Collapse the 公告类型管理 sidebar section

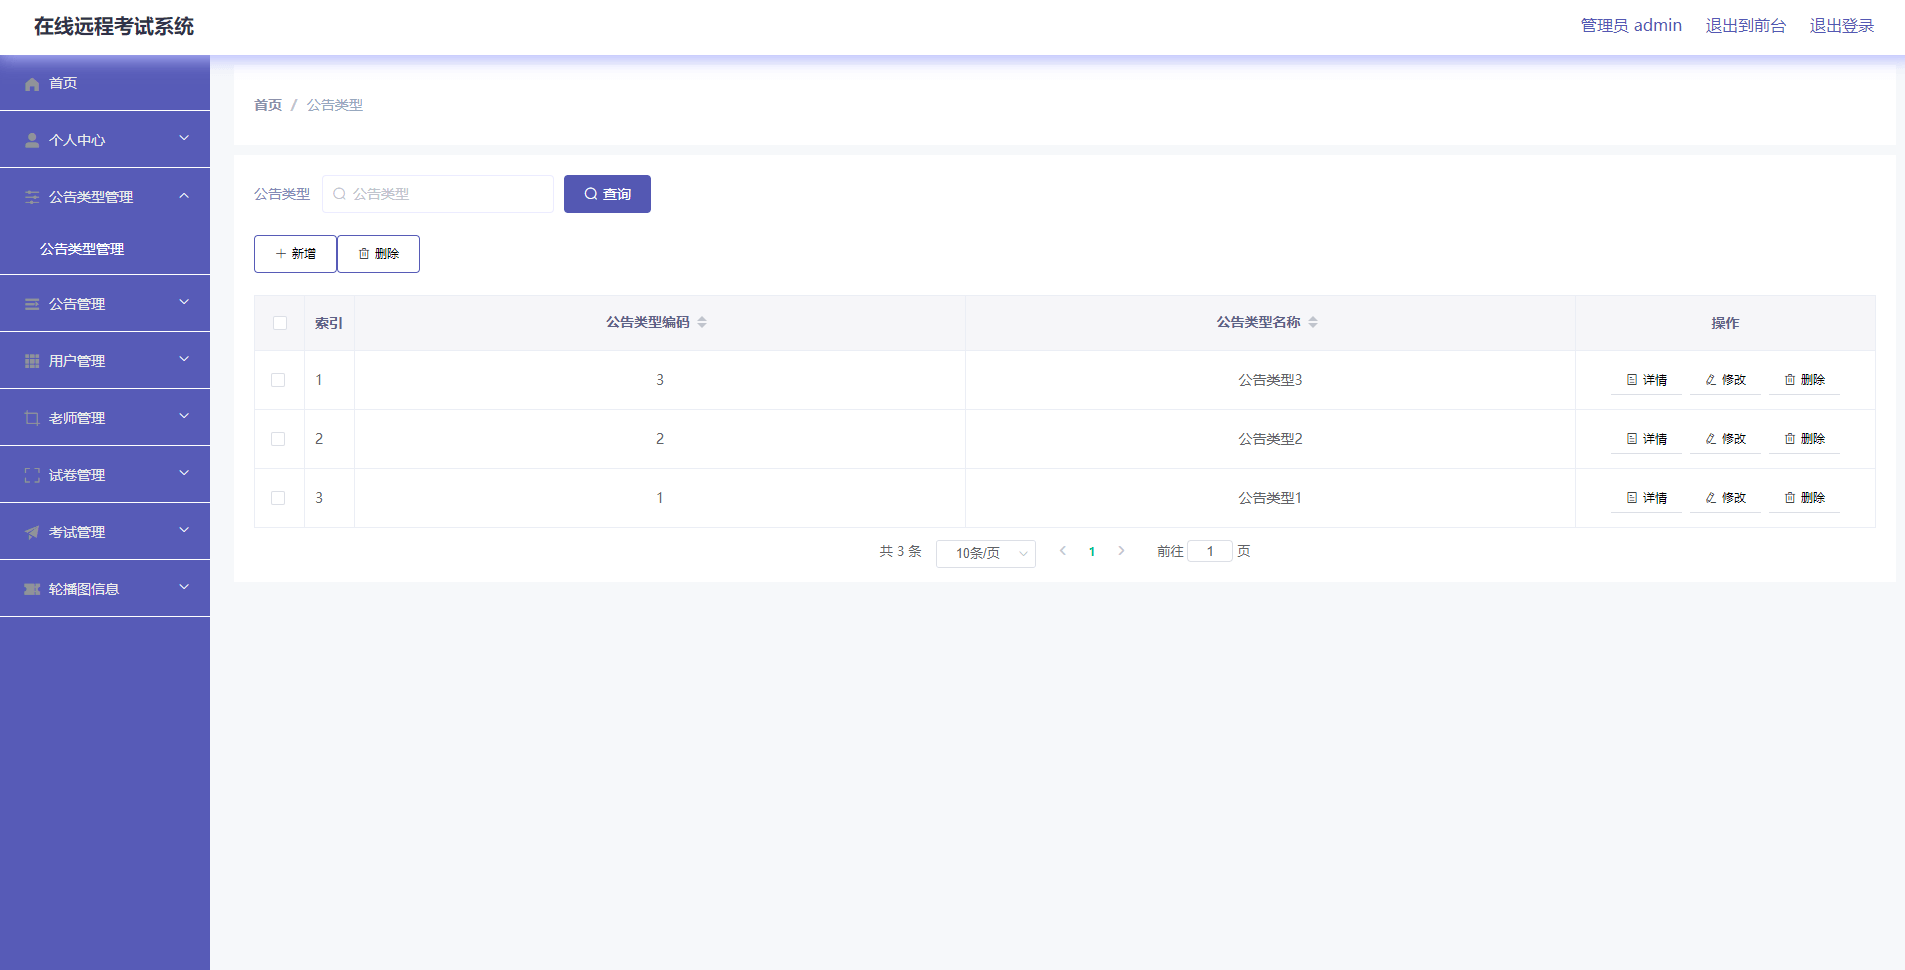105,197
